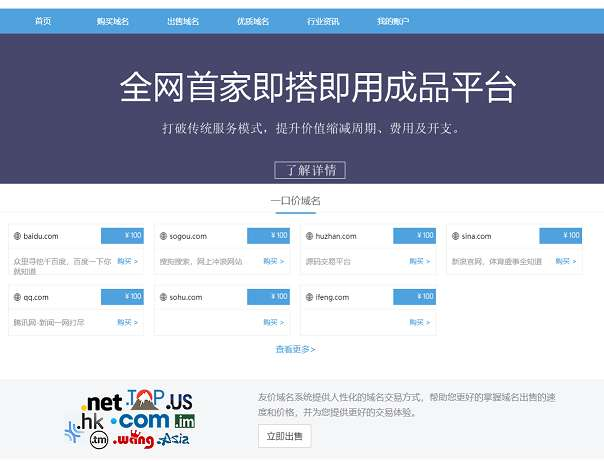The height and width of the screenshot is (461, 606).
Task: Click the domain suffix logos image
Action: [x=131, y=419]
